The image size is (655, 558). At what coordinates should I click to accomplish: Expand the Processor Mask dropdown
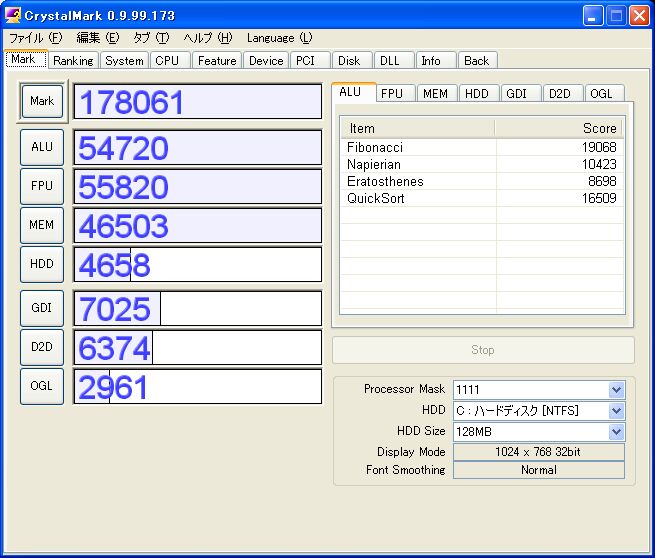coord(616,389)
